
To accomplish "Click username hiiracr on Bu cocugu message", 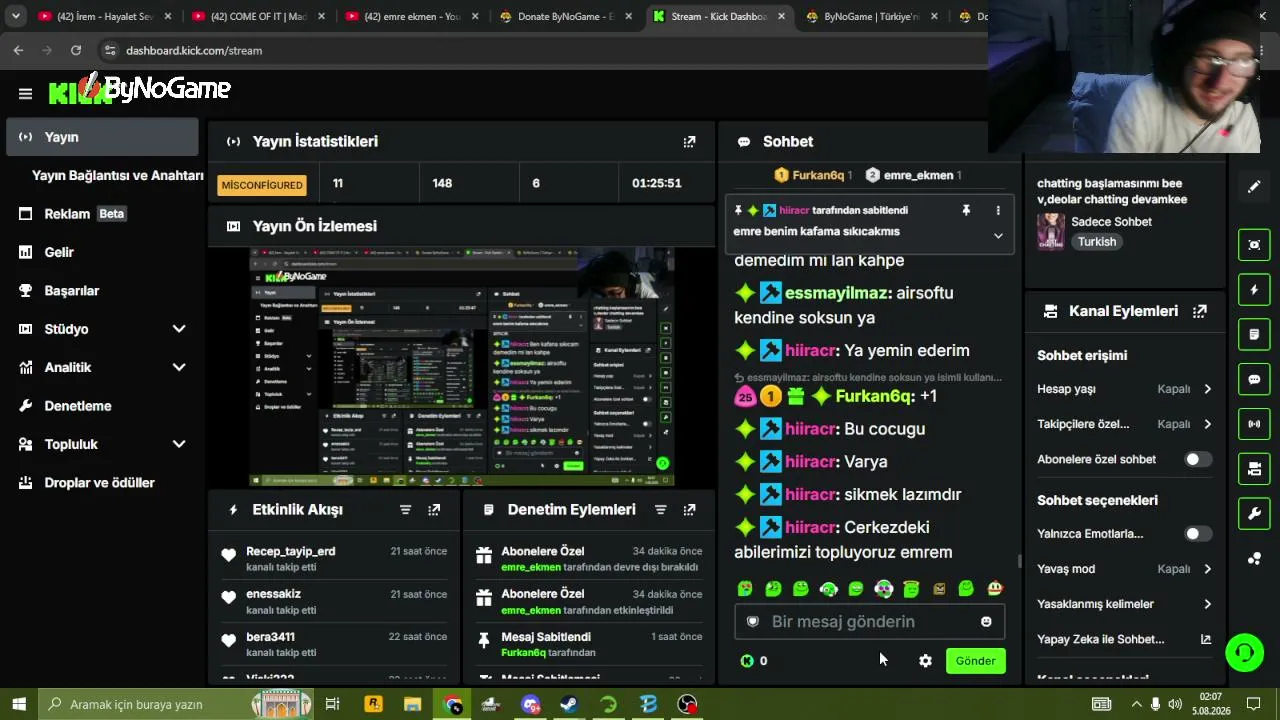I will click(x=810, y=429).
